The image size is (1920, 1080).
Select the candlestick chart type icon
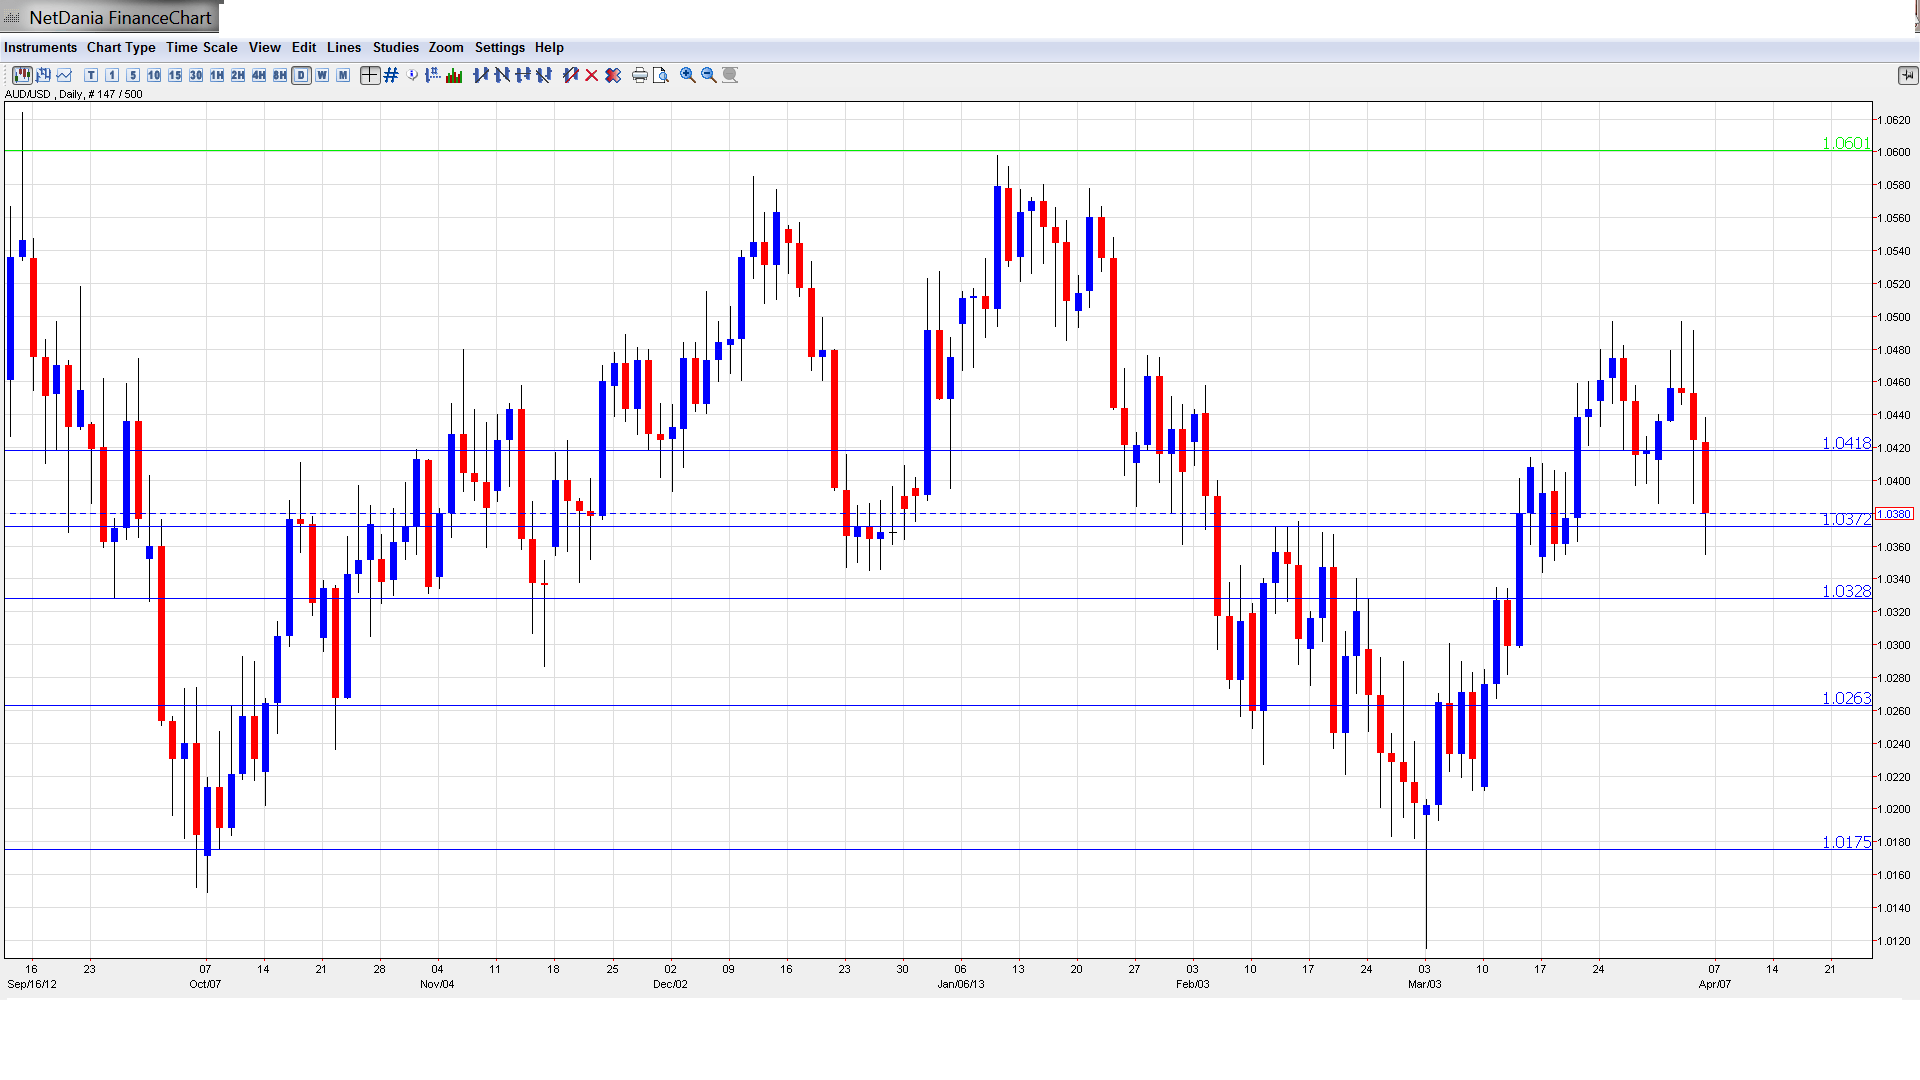pyautogui.click(x=22, y=75)
